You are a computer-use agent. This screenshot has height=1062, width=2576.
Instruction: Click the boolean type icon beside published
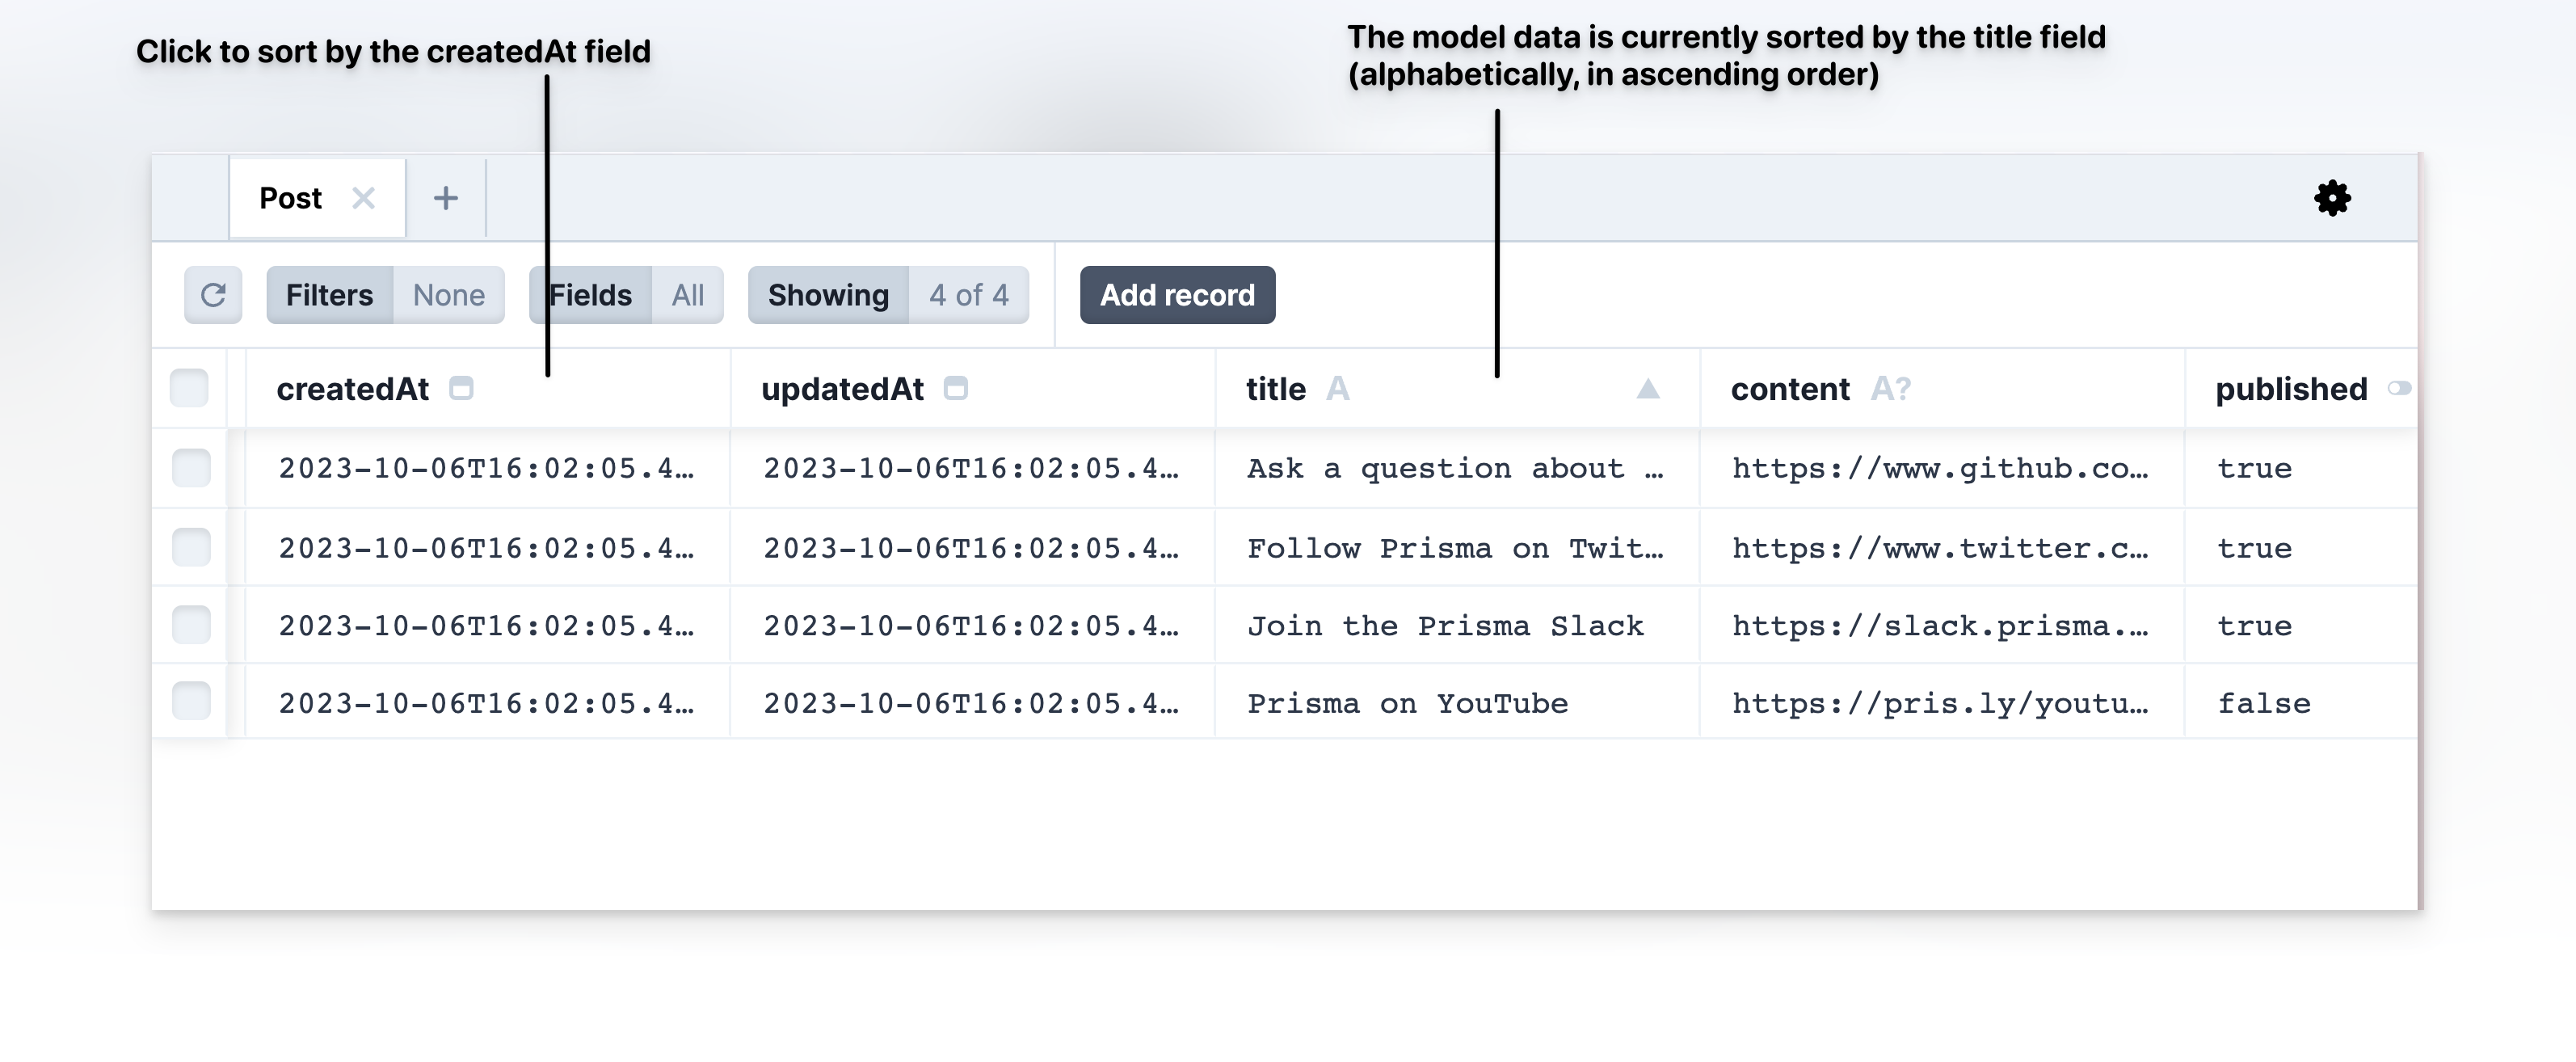[x=2400, y=389]
